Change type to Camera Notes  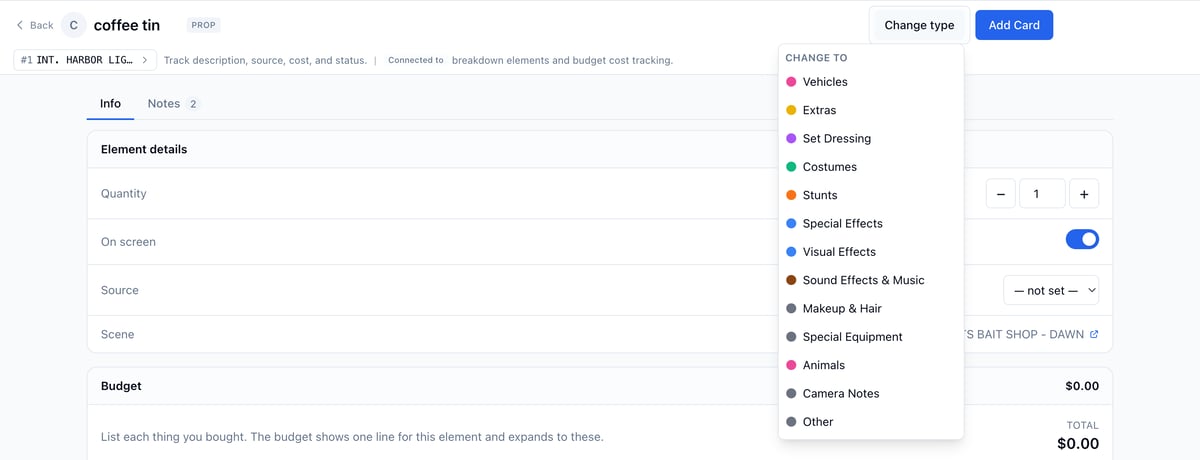tap(871, 394)
